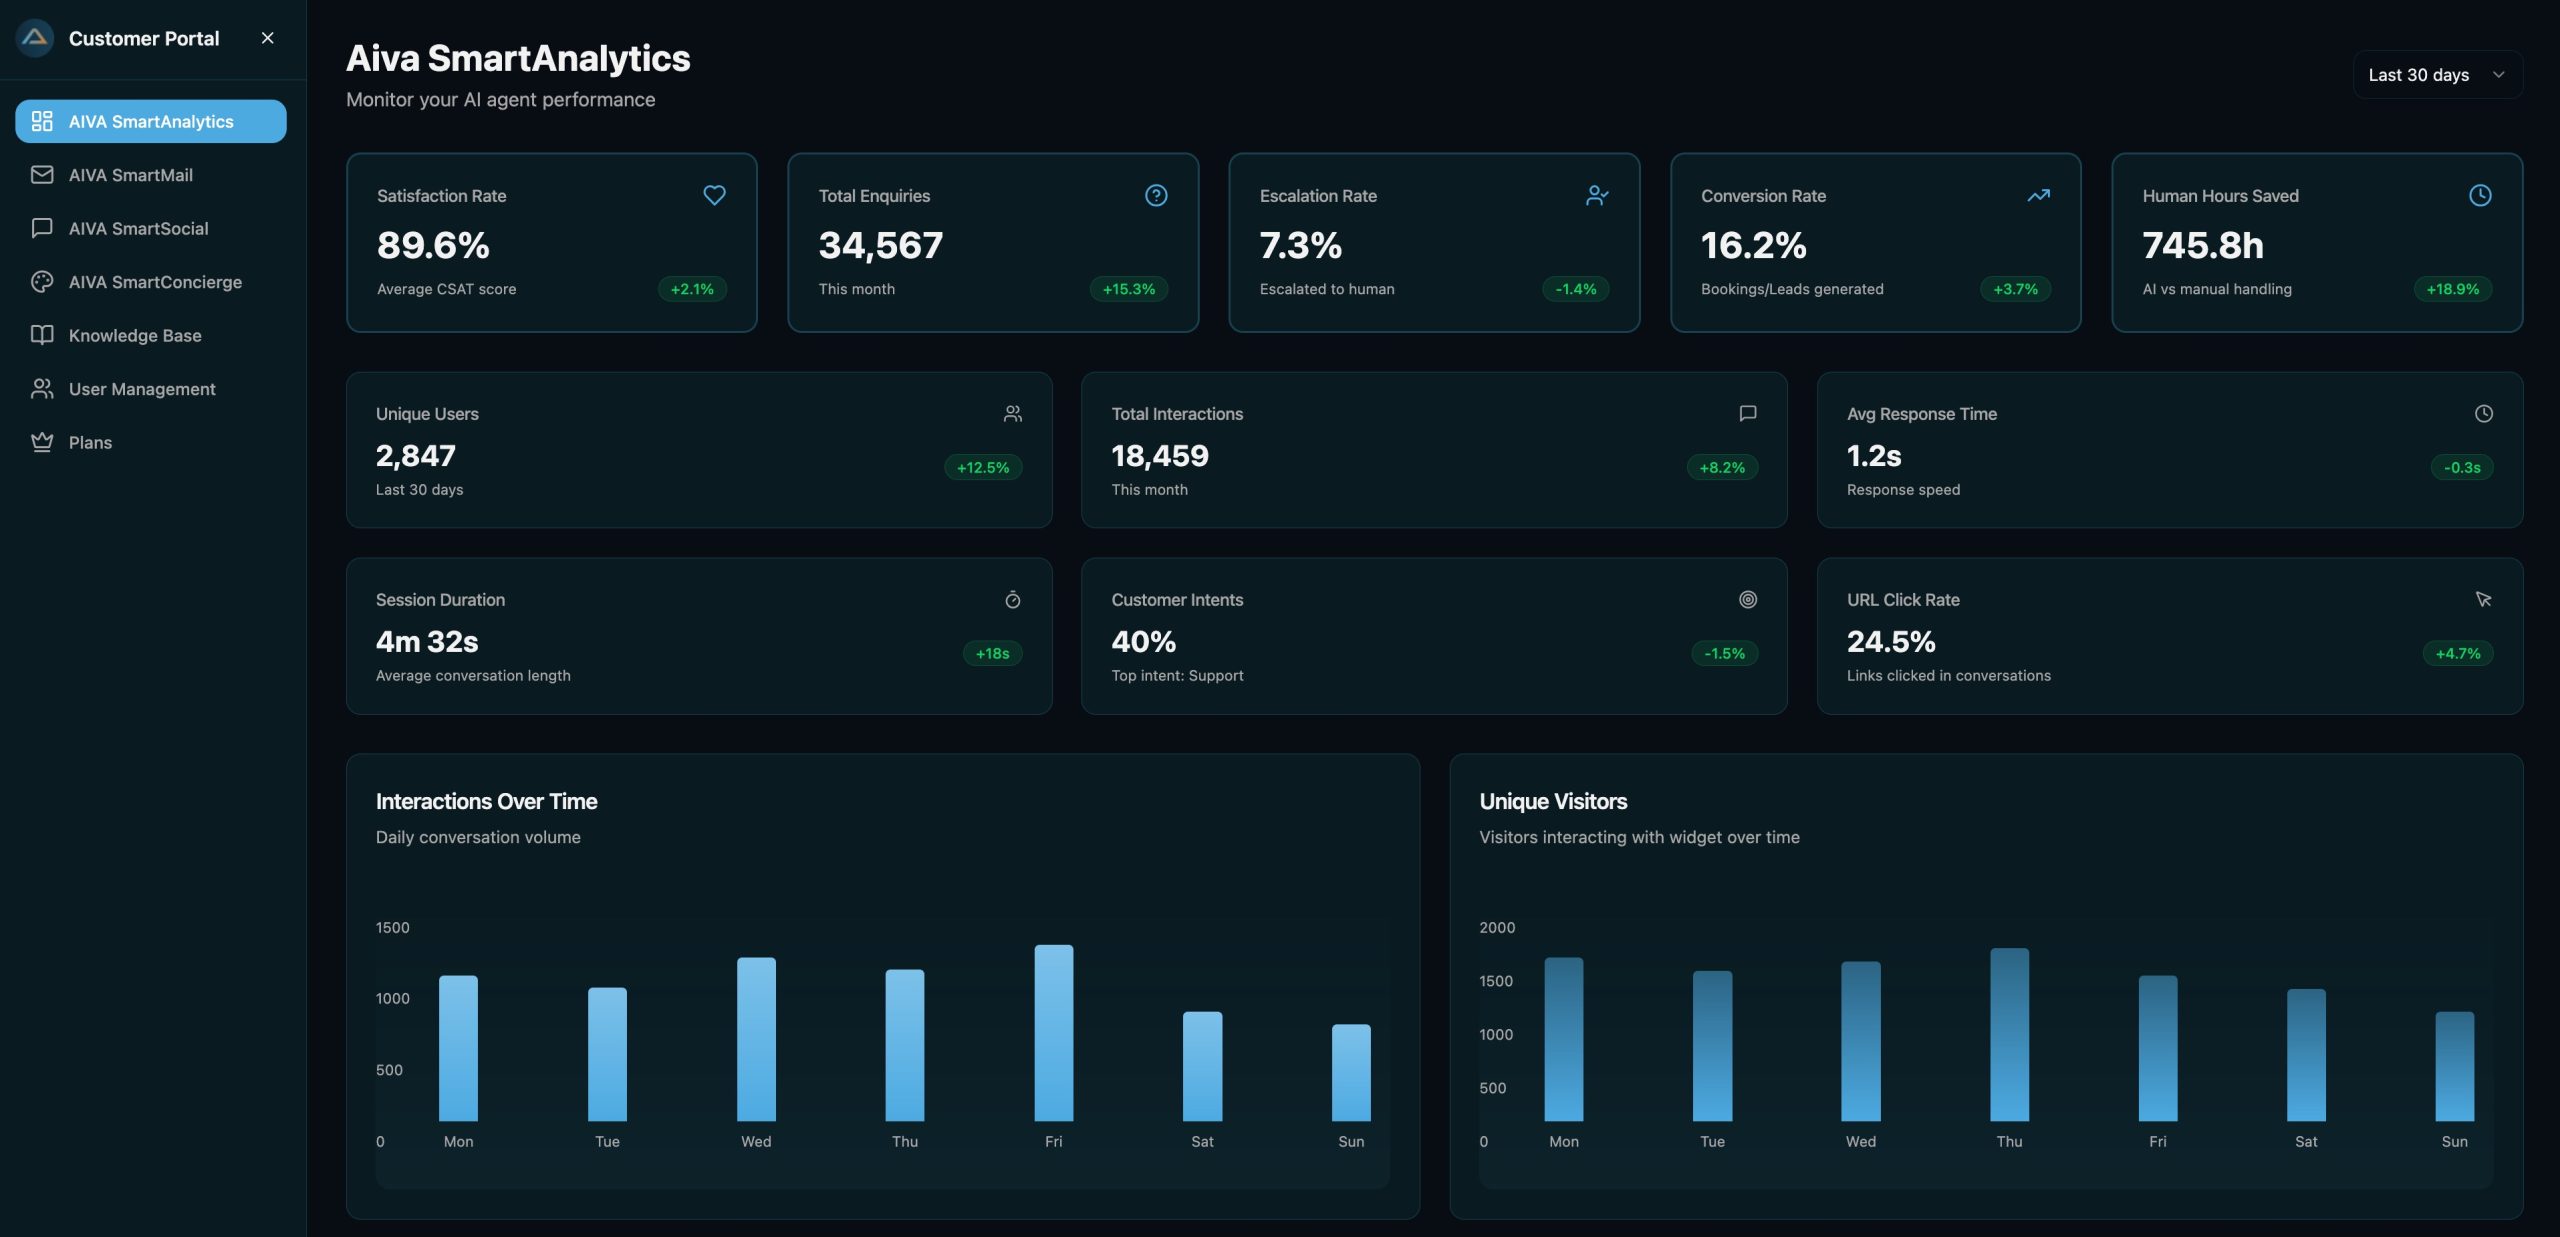Click the +15.3% badge on Total Enquiries
The height and width of the screenshot is (1237, 2560).
(1128, 289)
